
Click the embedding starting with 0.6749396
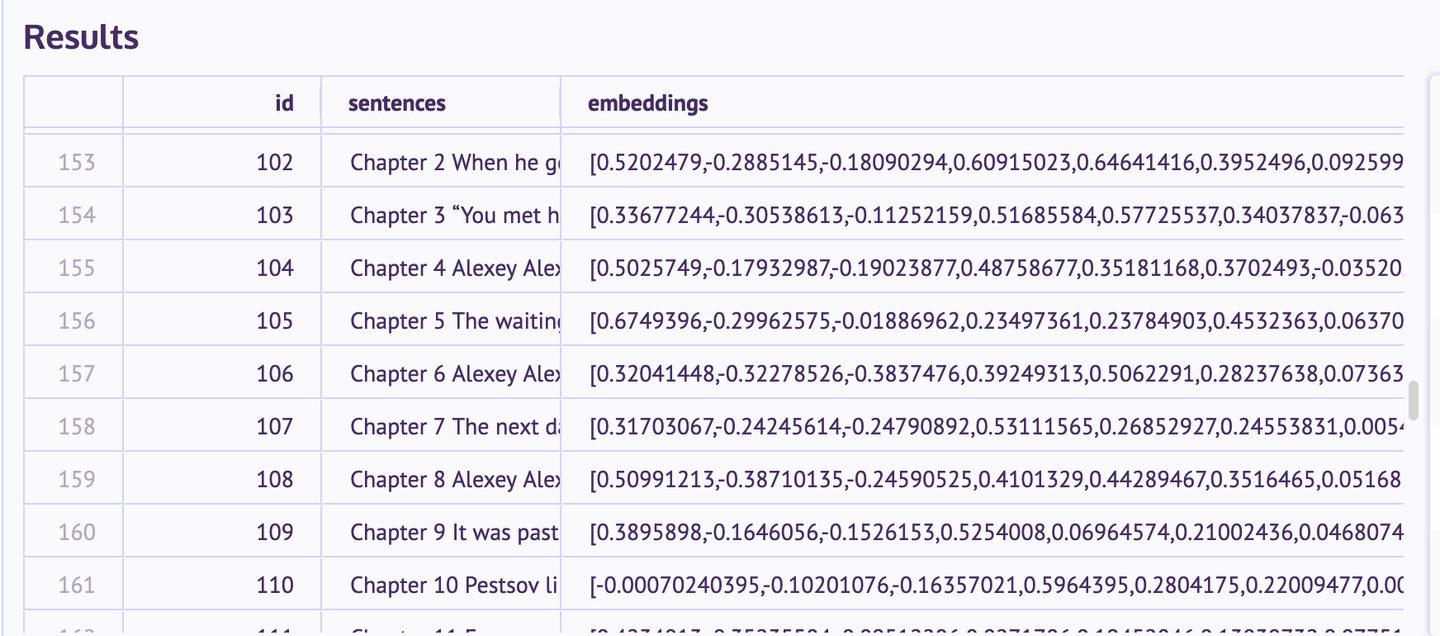click(982, 321)
